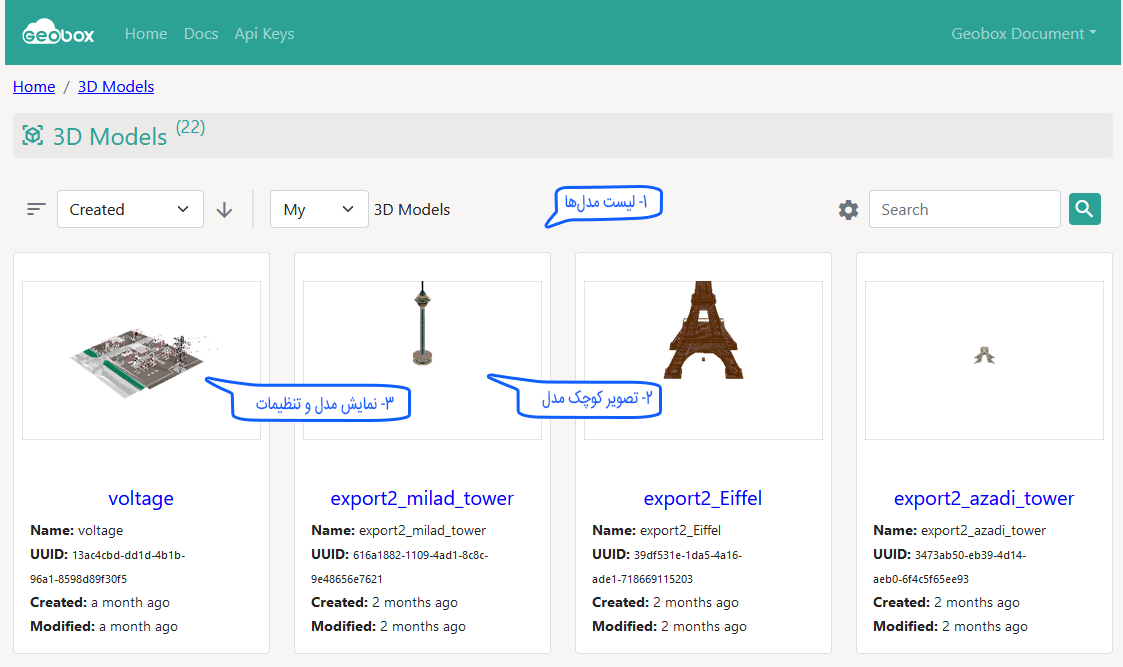This screenshot has height=667, width=1123.
Task: Open the settings gear icon
Action: point(848,209)
